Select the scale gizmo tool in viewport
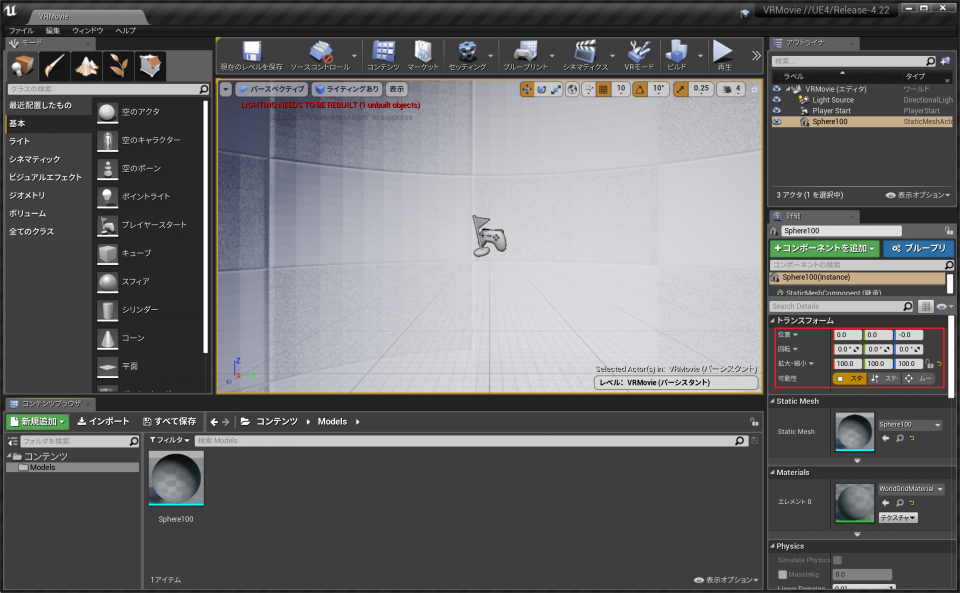Image resolution: width=960 pixels, height=593 pixels. point(556,89)
